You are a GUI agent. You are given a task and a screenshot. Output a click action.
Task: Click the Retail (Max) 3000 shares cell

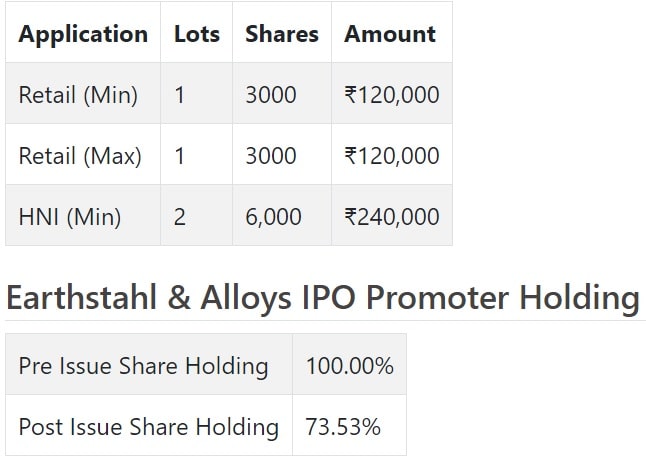click(271, 156)
